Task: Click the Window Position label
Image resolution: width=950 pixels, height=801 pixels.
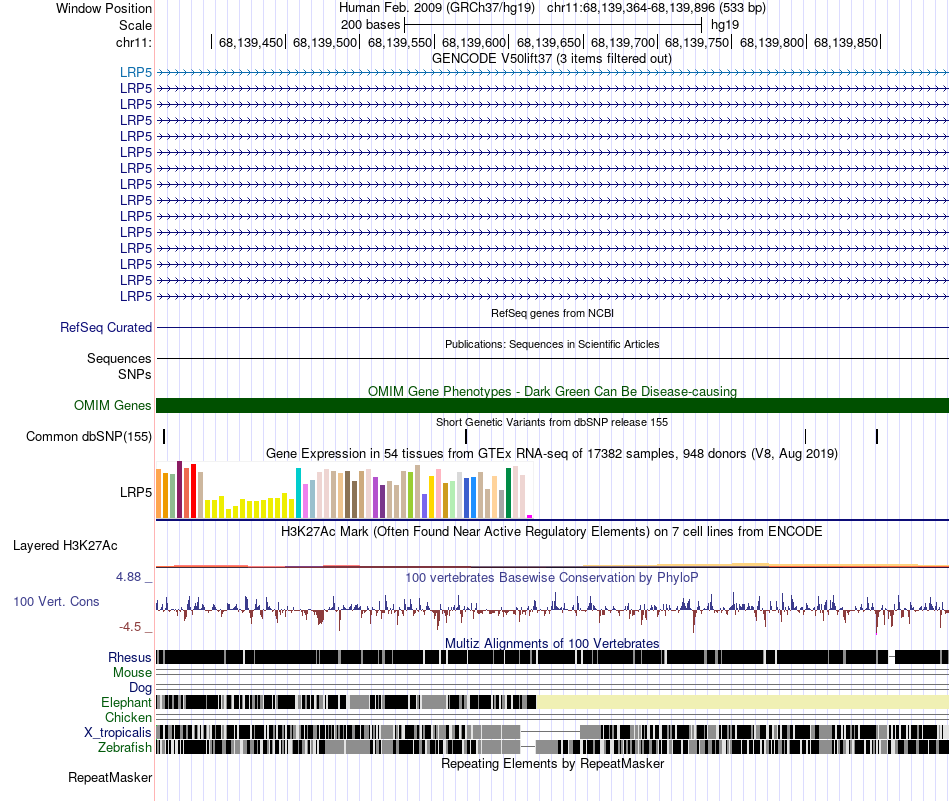Action: click(104, 8)
